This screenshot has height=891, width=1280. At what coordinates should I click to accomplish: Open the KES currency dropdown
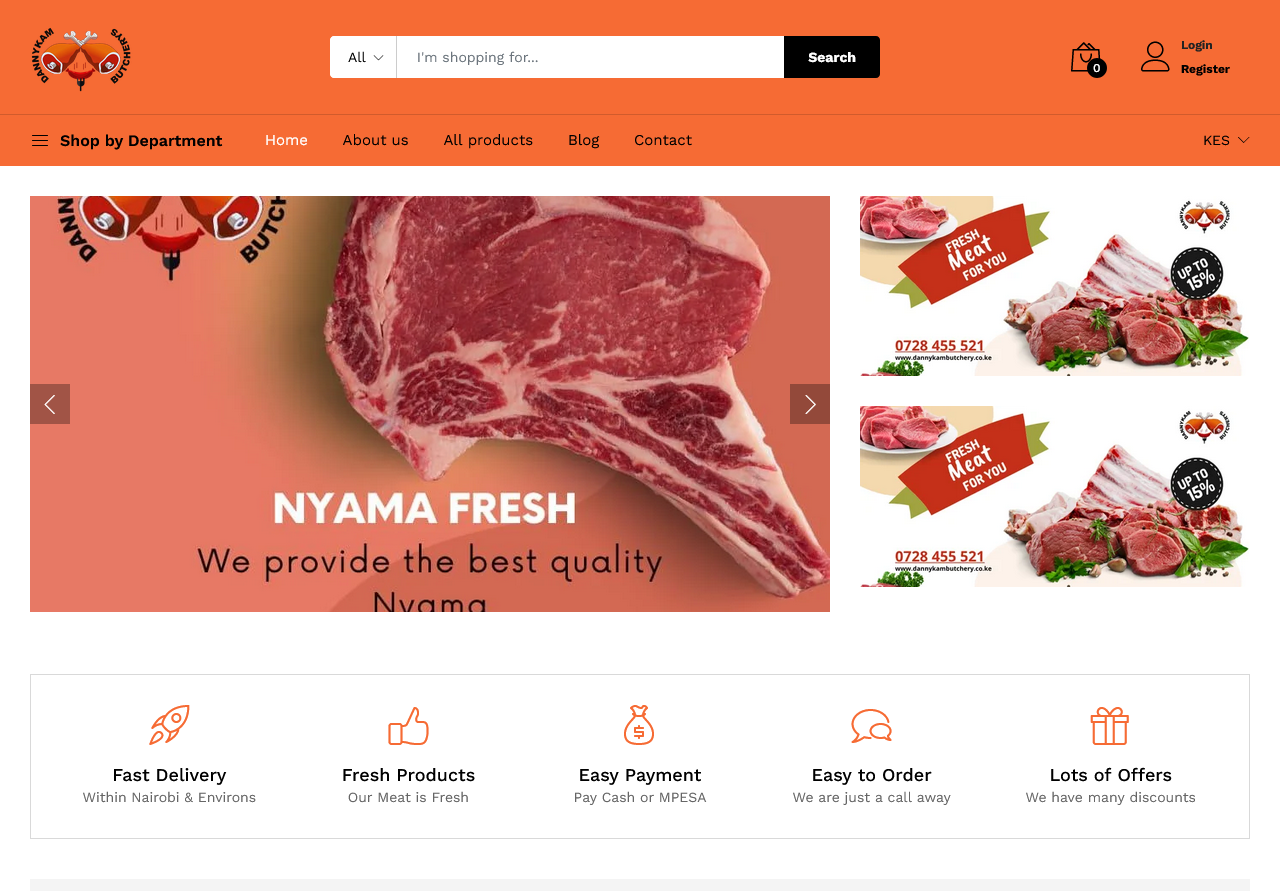[x=1226, y=140]
